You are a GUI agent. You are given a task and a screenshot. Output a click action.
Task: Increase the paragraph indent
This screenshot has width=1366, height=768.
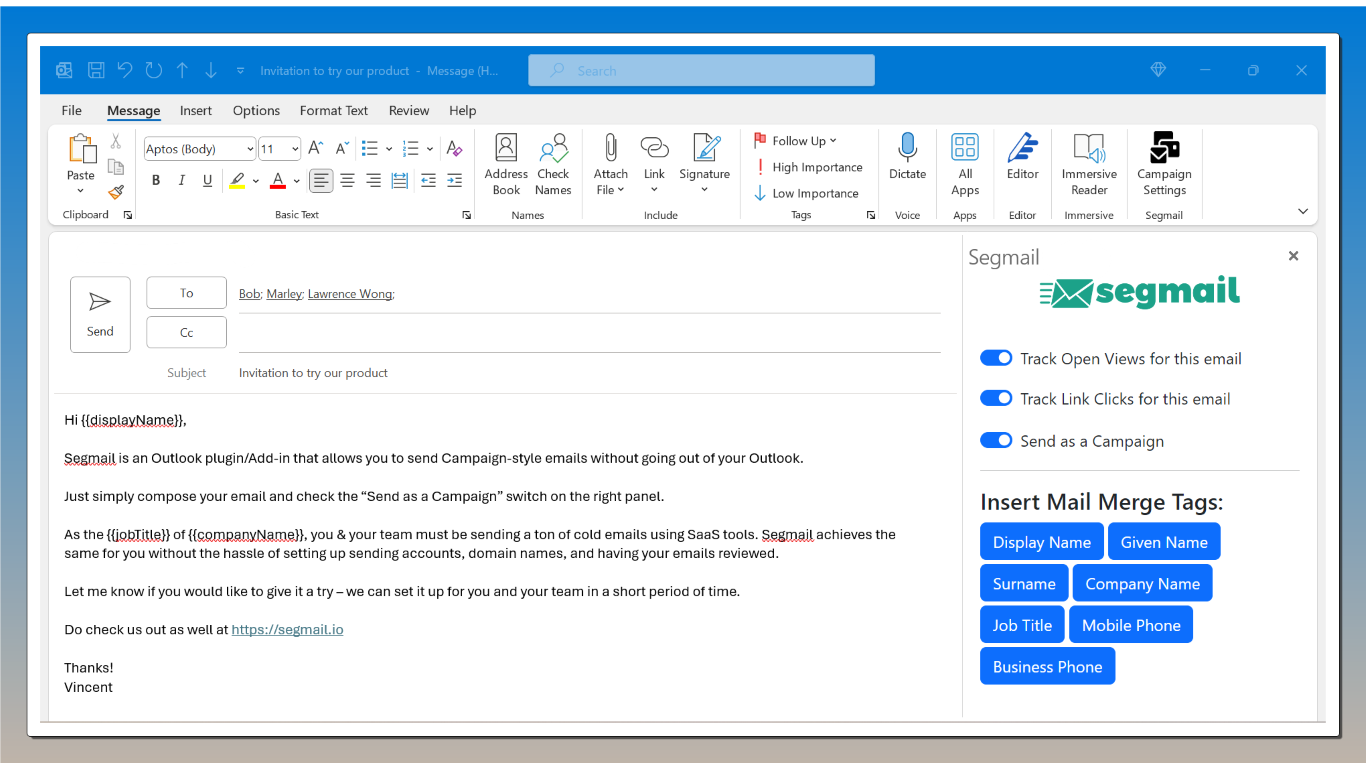tap(454, 180)
